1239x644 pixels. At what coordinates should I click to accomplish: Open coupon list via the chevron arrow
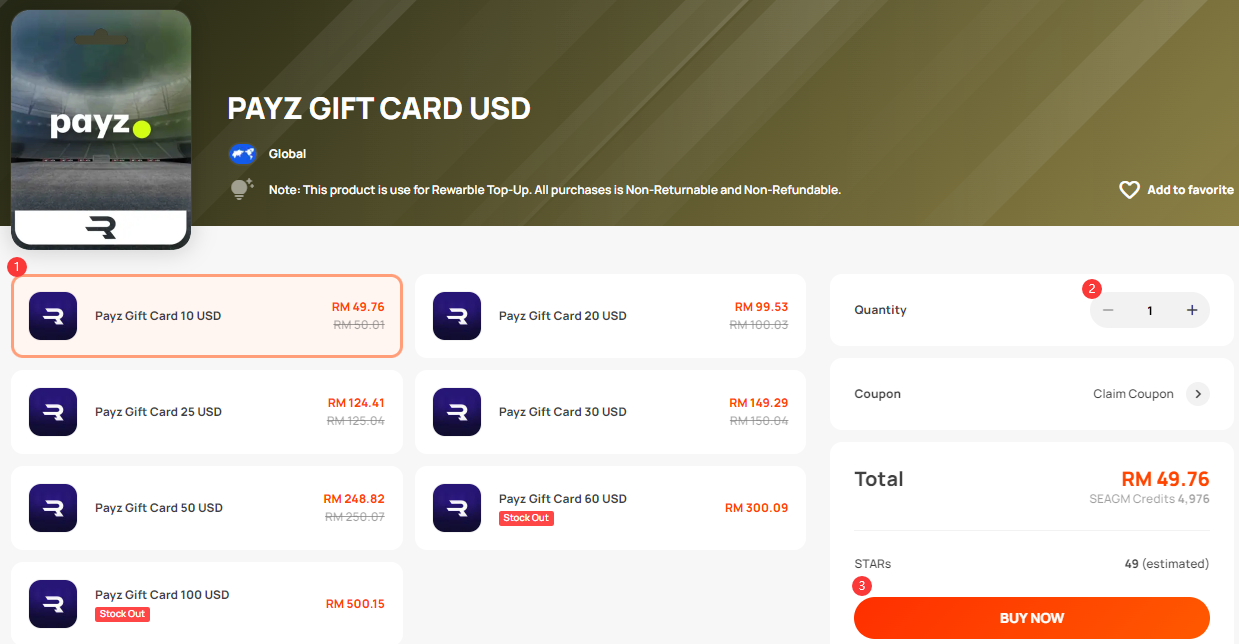point(1197,394)
